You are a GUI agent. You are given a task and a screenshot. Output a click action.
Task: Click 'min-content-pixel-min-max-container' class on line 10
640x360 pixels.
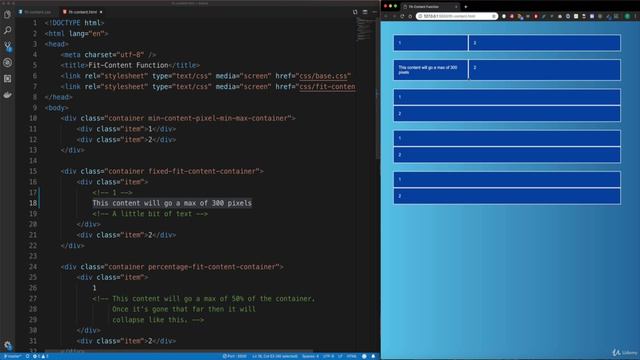point(218,118)
